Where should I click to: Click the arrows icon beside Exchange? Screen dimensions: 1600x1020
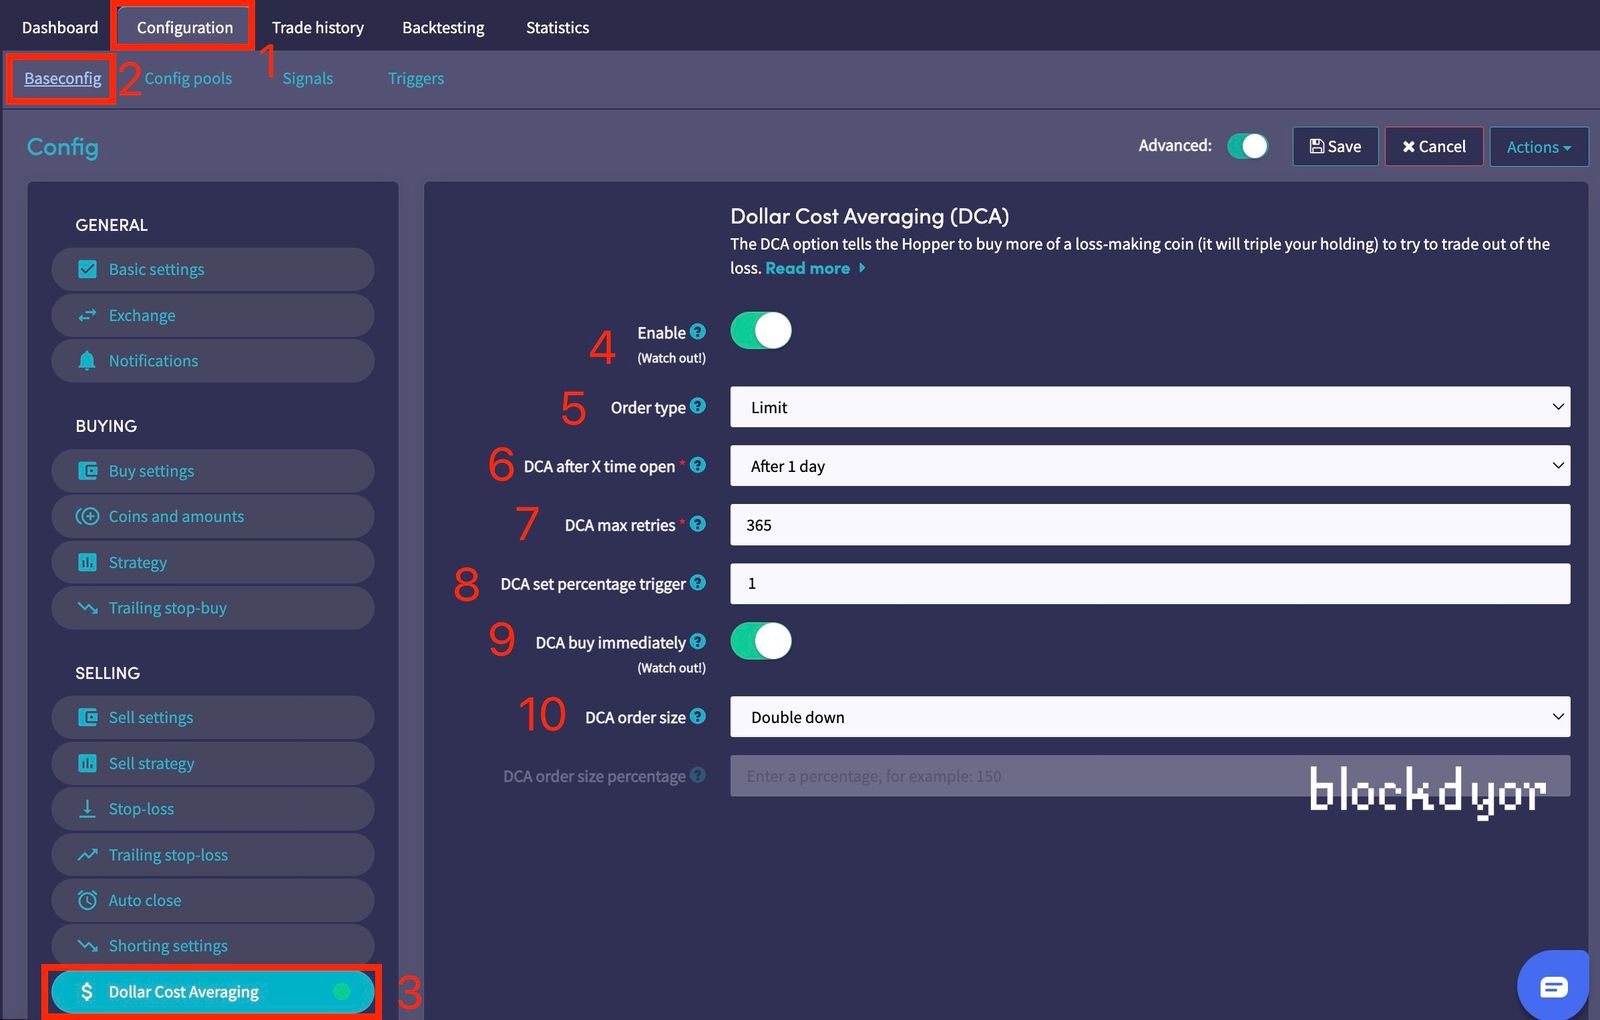[x=88, y=315]
